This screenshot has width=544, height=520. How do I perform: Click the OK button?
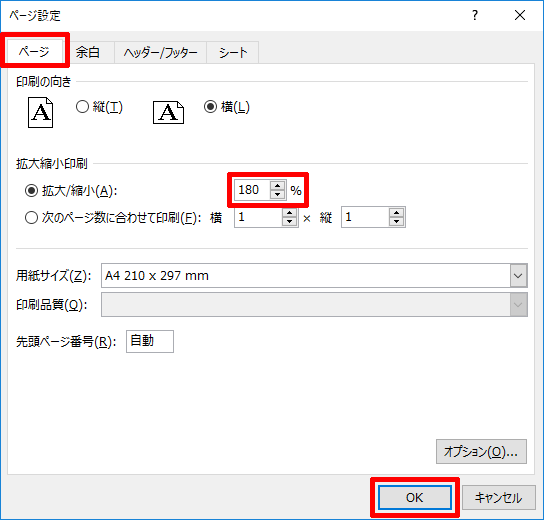[415, 497]
